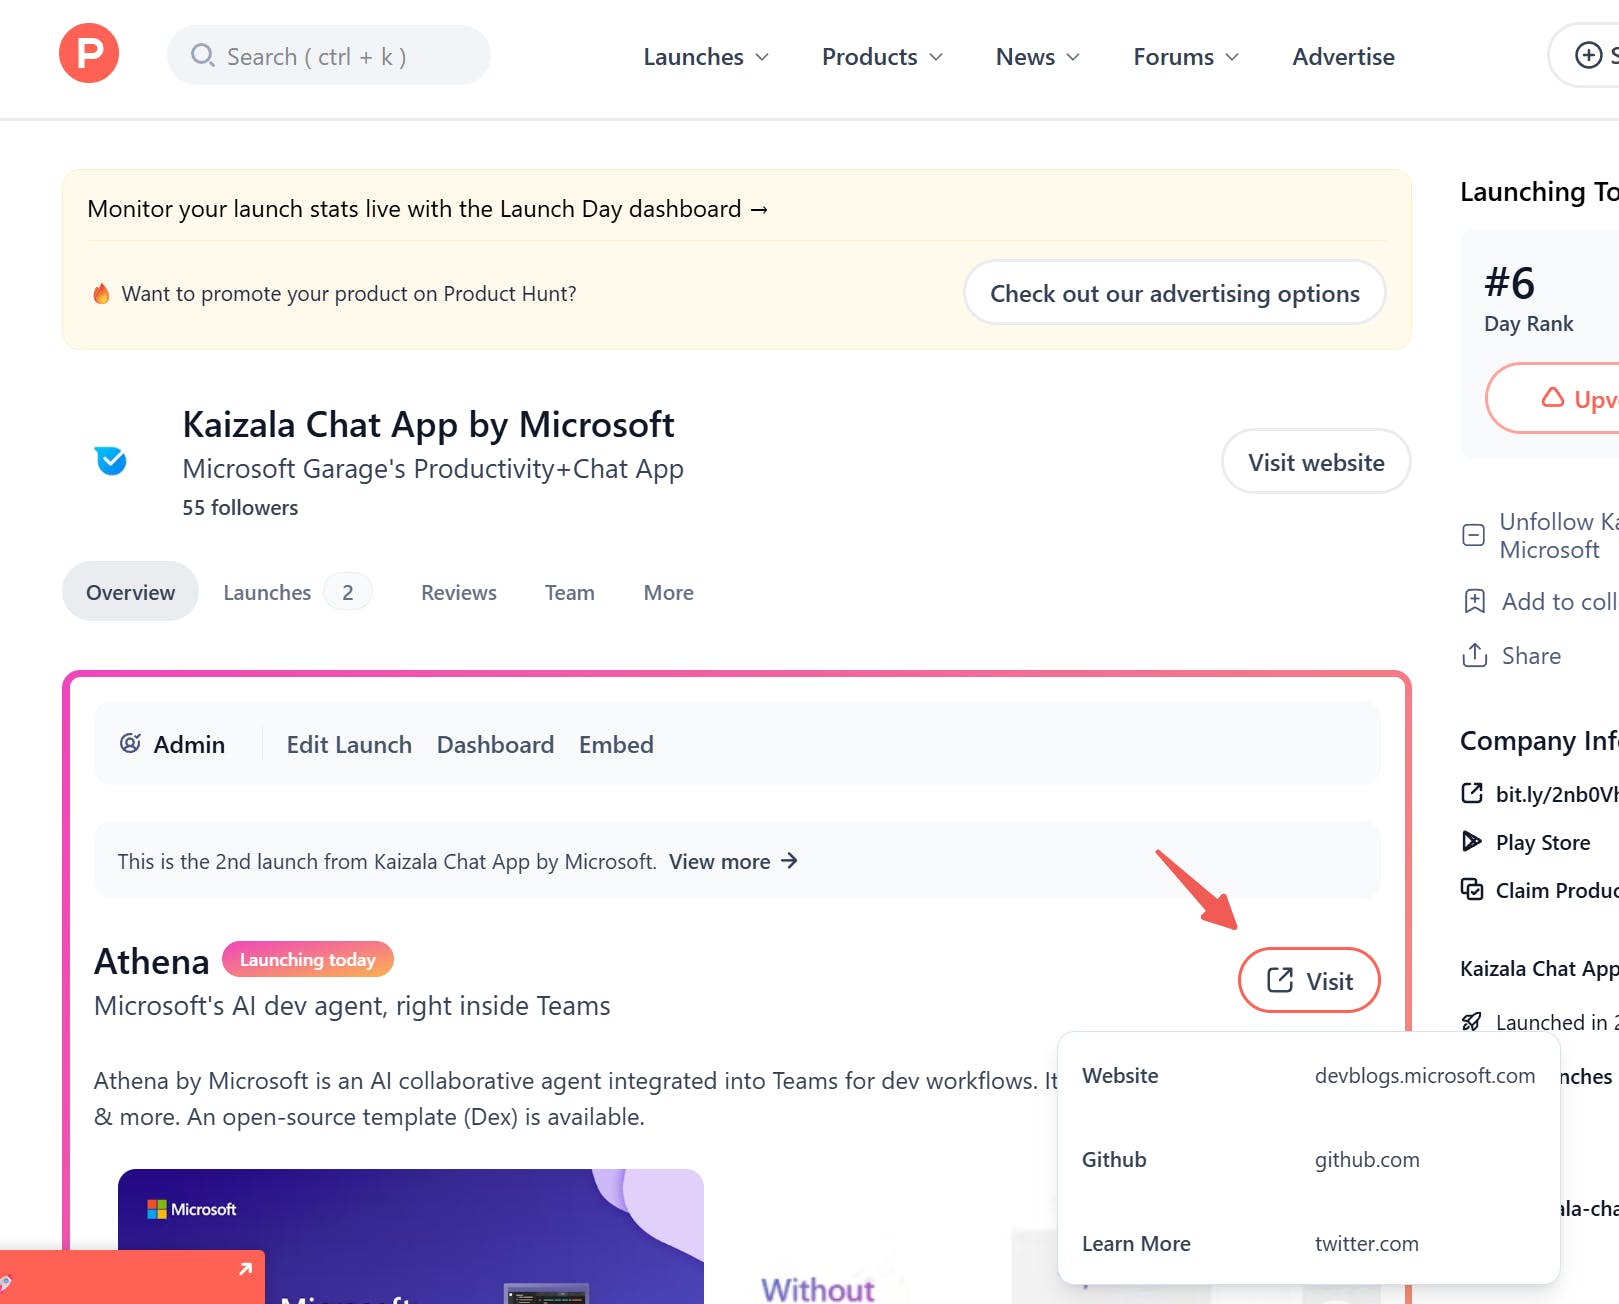
Task: Toggle Unfollow Kaizala minus icon
Action: [1473, 535]
